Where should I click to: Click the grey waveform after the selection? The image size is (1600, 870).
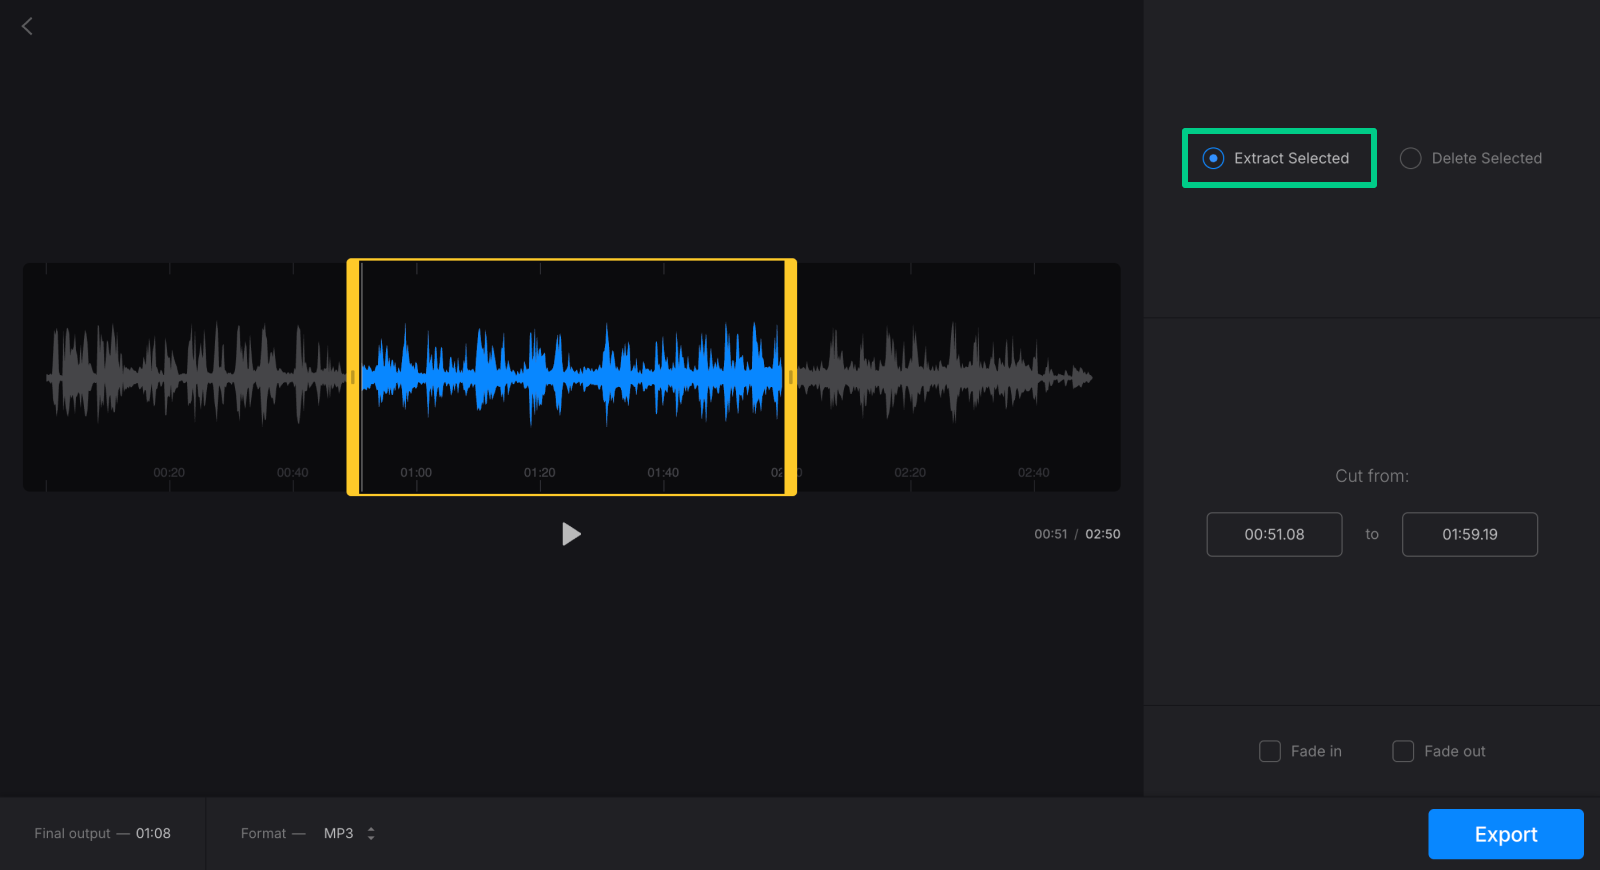[x=950, y=377]
